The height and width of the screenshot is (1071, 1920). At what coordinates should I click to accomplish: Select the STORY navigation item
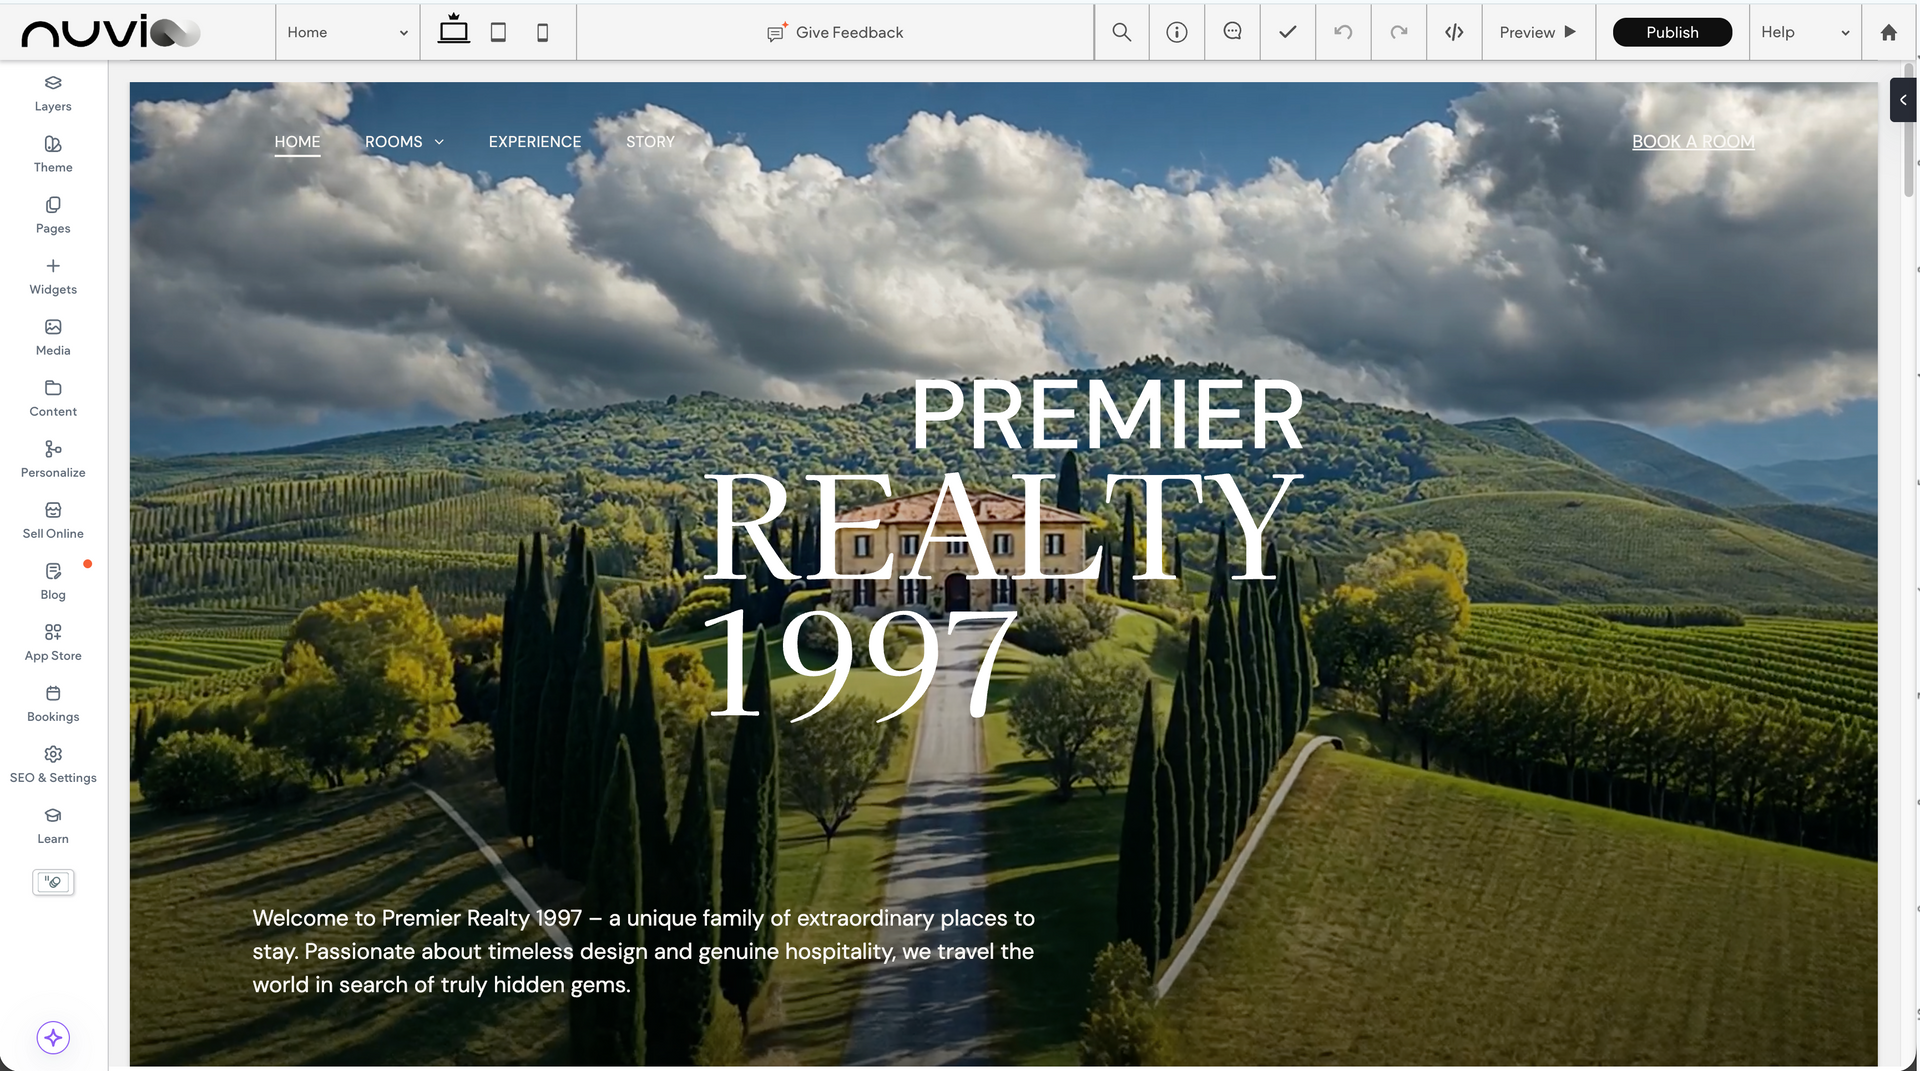[x=650, y=141]
